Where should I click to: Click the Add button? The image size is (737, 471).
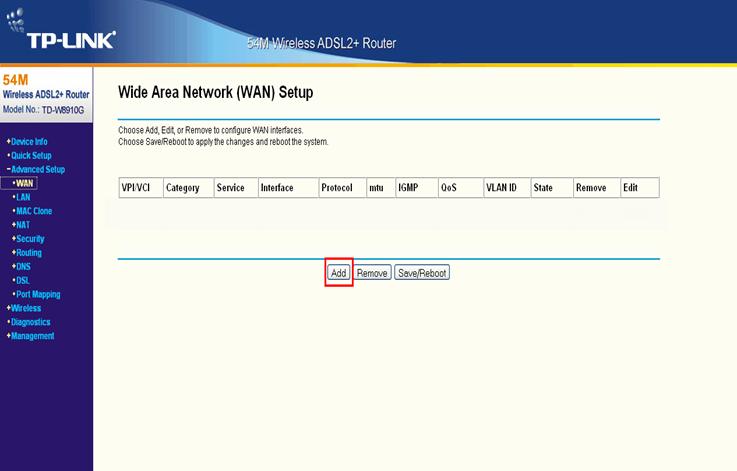tap(338, 273)
